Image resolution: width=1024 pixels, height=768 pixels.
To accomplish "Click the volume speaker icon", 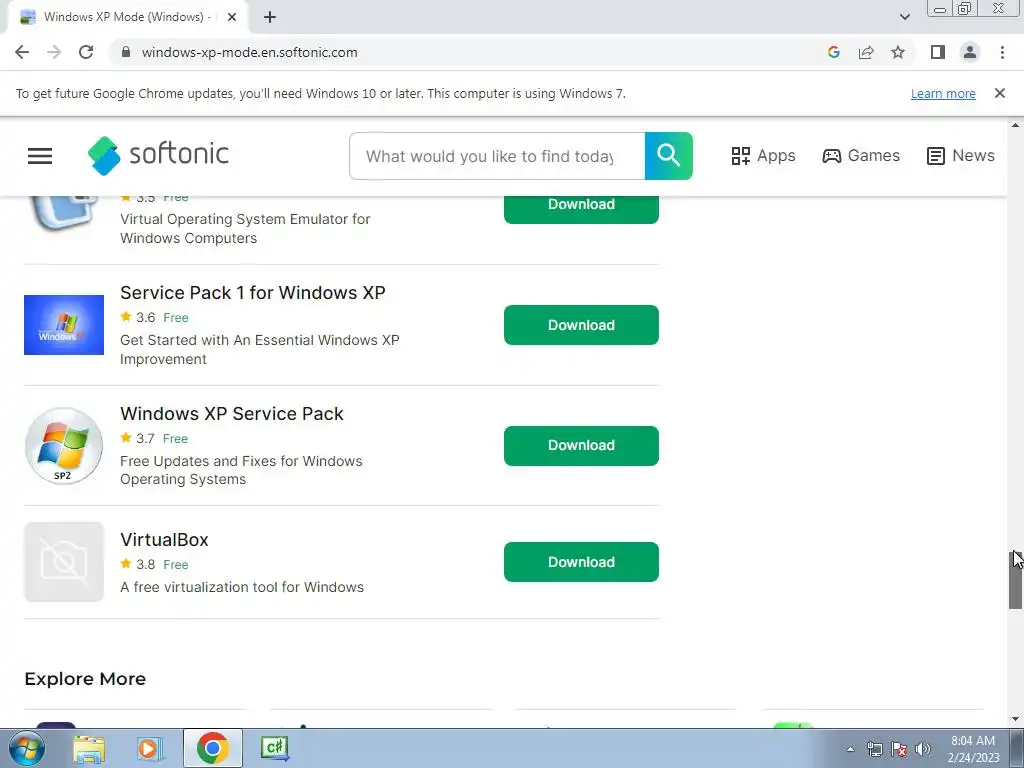I will coord(923,749).
